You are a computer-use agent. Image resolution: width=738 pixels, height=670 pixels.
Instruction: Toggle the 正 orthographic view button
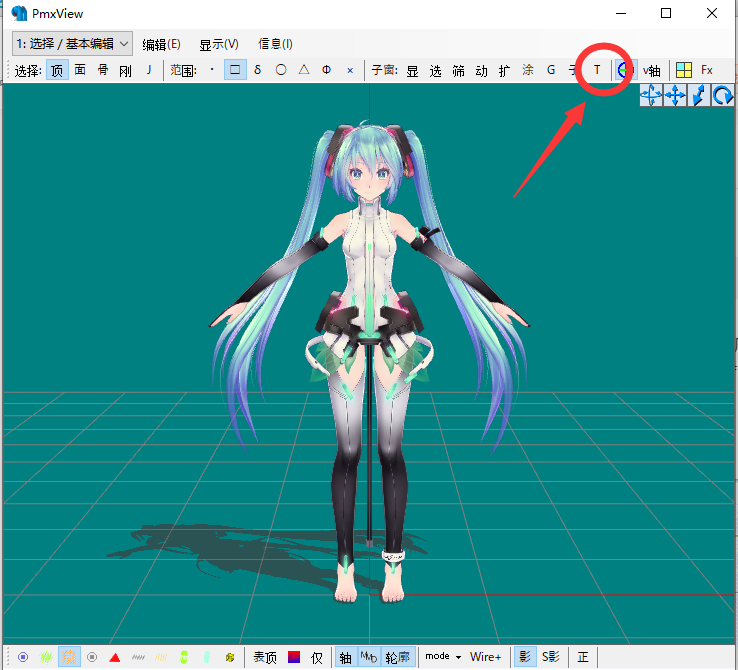tap(583, 657)
